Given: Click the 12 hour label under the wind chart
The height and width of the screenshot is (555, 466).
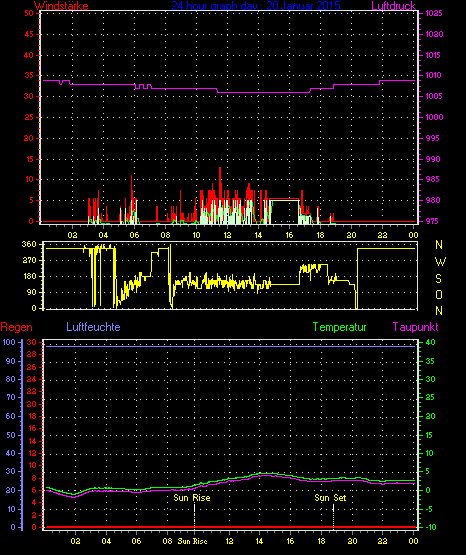Looking at the screenshot, I should (227, 235).
